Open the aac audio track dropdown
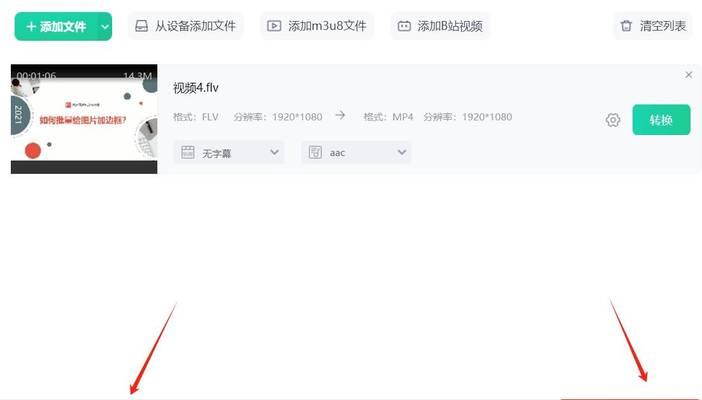Image resolution: width=702 pixels, height=400 pixels. coord(356,153)
